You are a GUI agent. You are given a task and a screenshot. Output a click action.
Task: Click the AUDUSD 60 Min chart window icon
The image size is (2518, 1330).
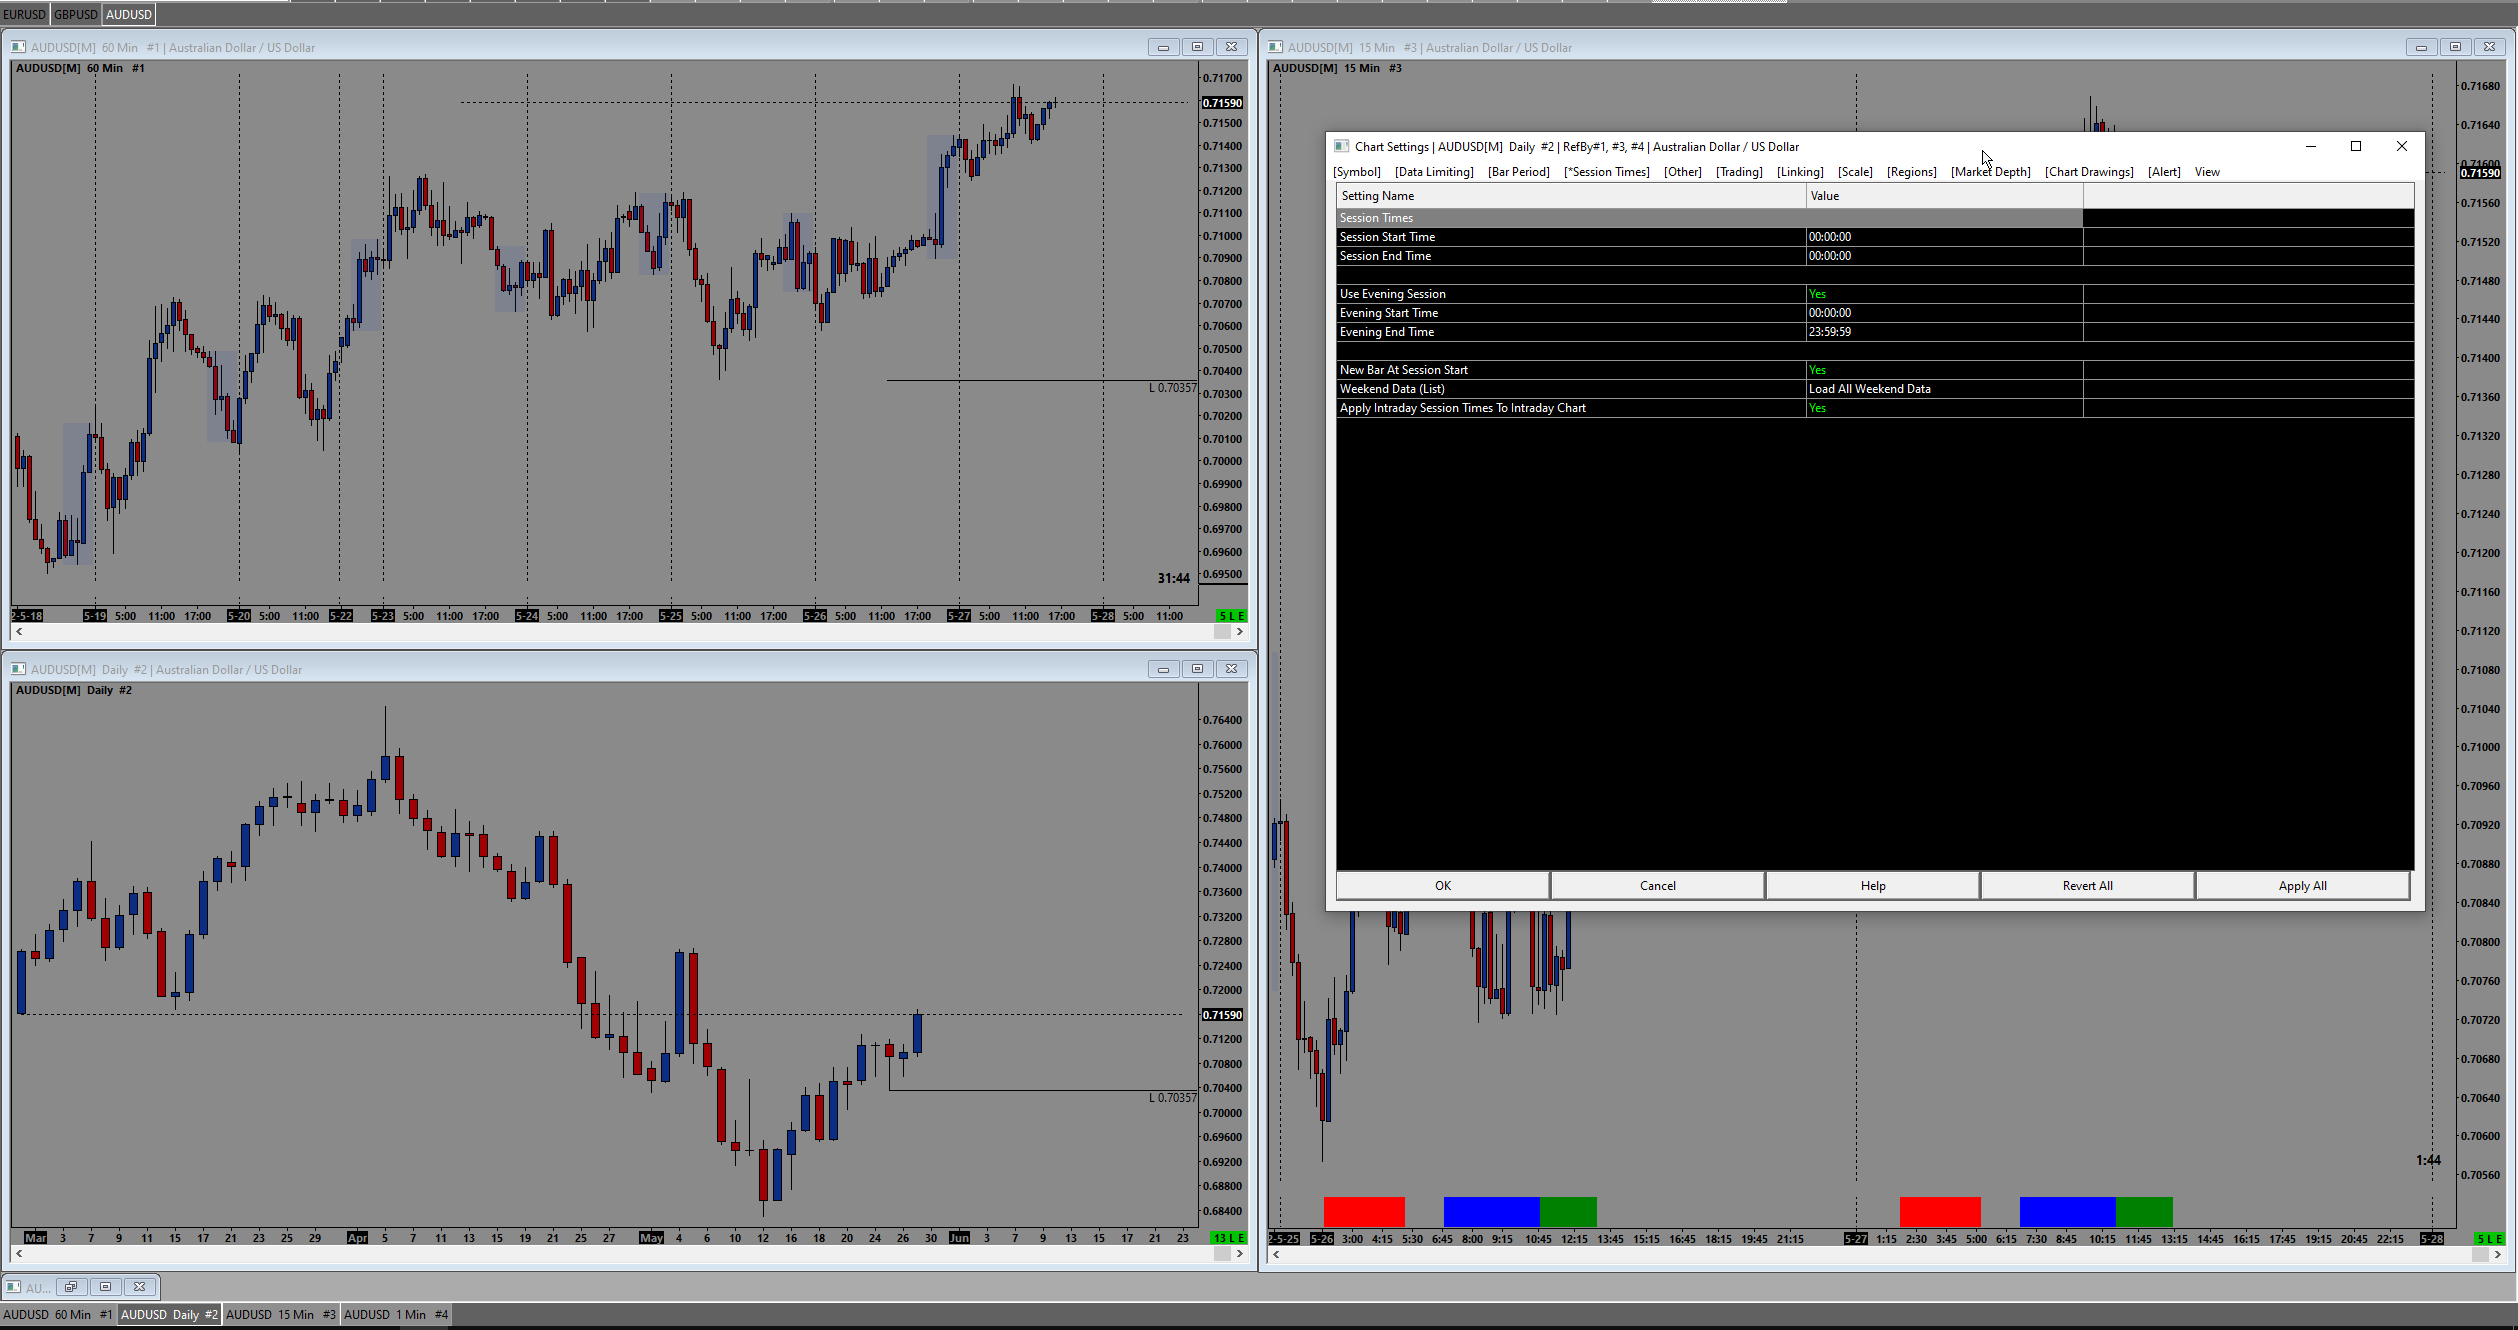tap(18, 47)
